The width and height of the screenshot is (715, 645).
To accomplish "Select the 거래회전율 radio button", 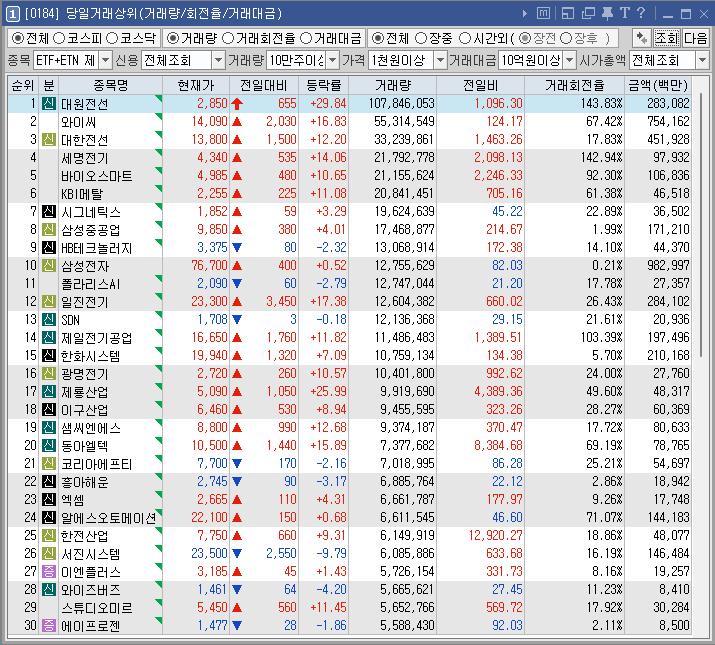I will [228, 38].
